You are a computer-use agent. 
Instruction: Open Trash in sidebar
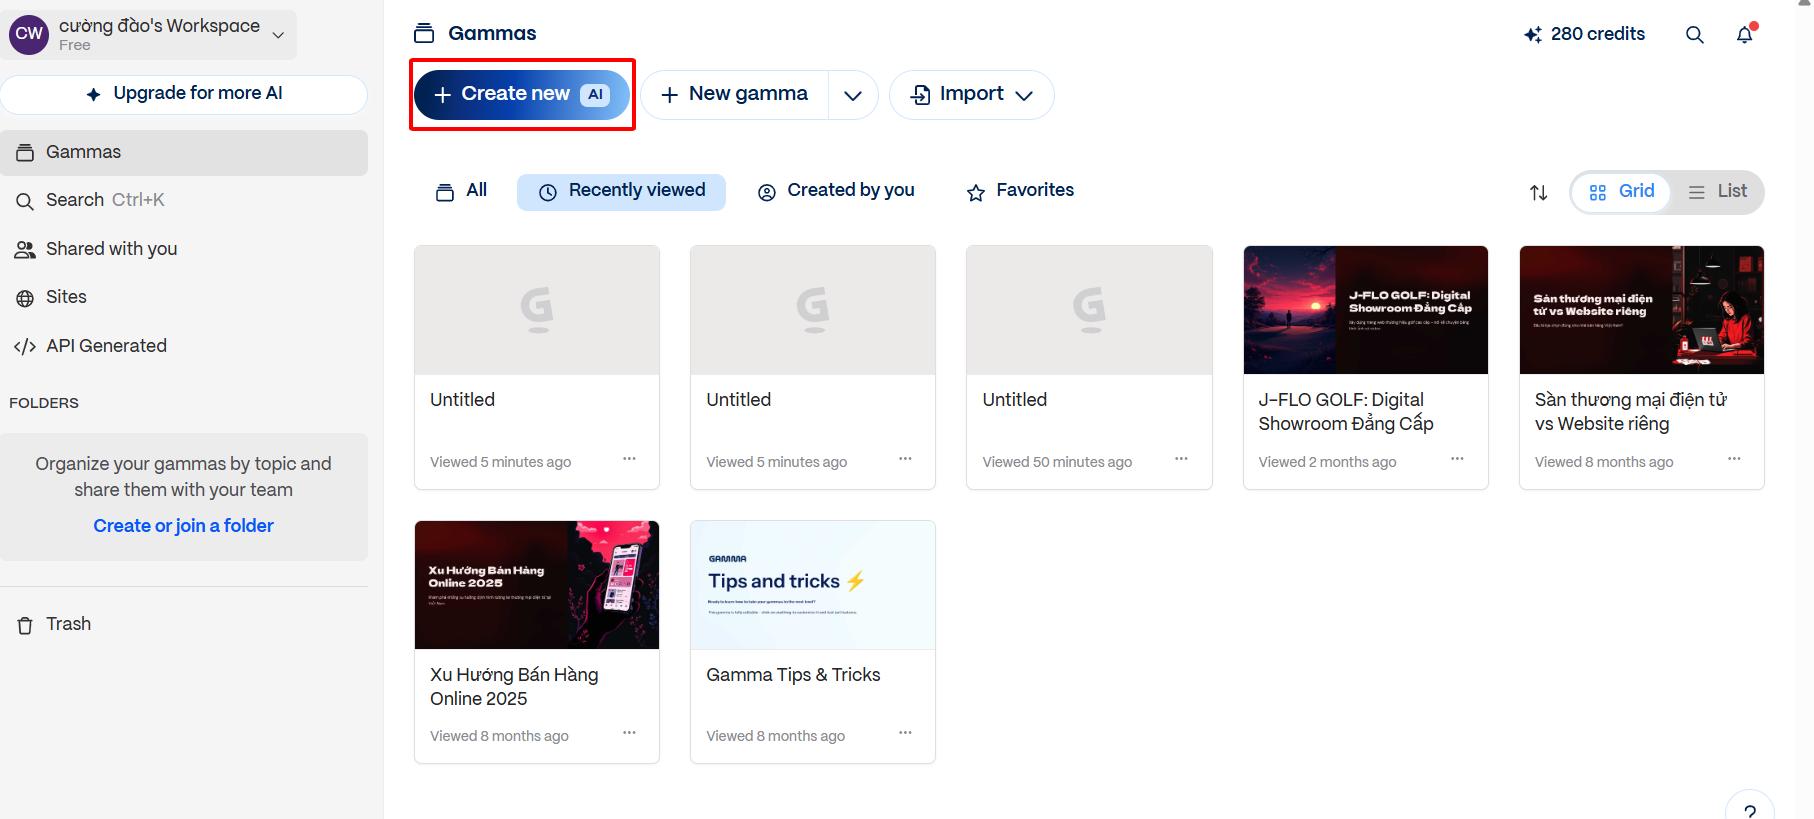click(x=184, y=624)
